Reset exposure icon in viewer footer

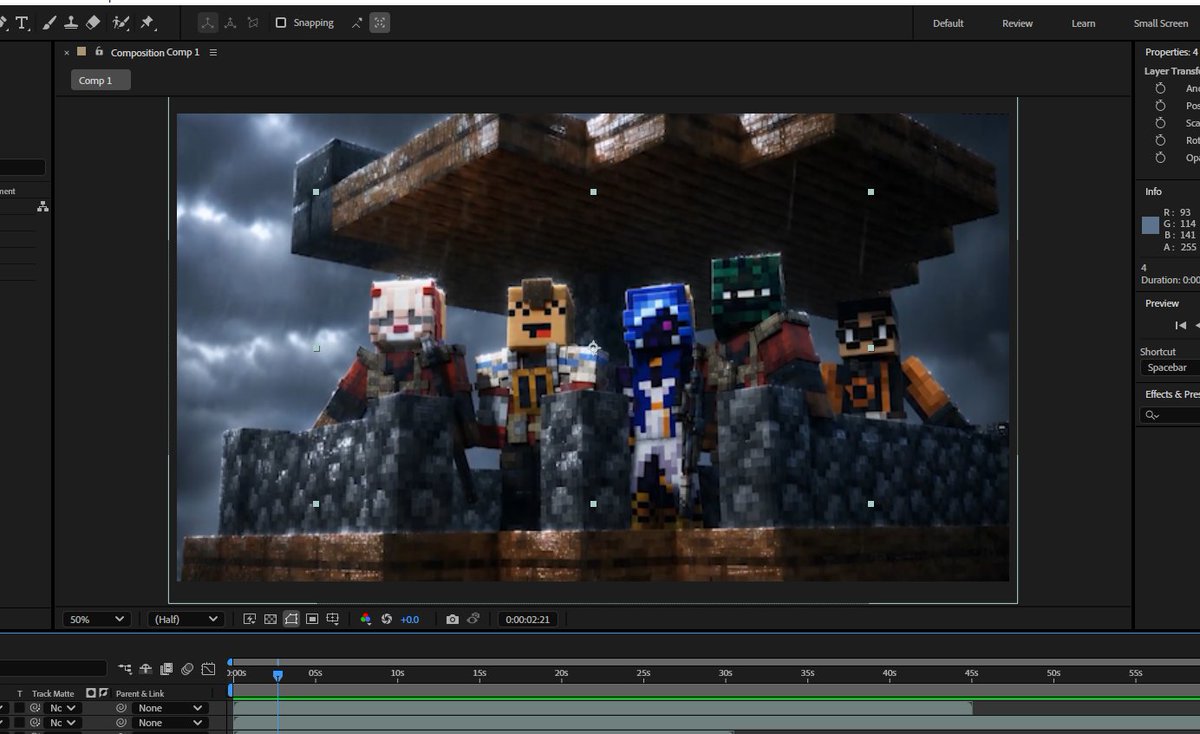[x=386, y=619]
